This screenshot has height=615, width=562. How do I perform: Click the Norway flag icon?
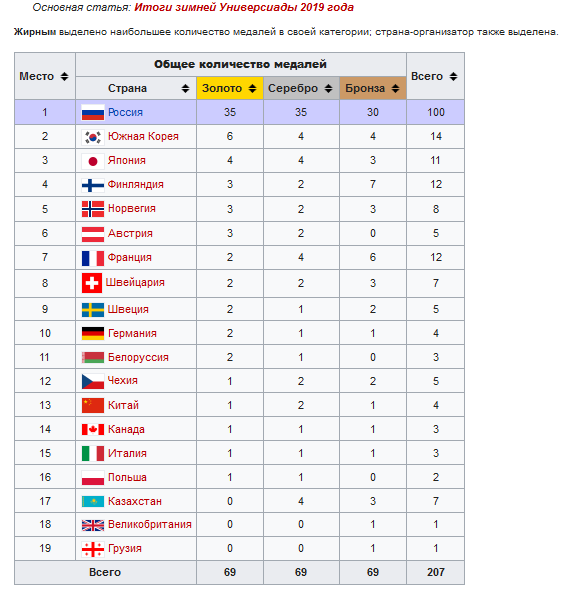point(93,209)
